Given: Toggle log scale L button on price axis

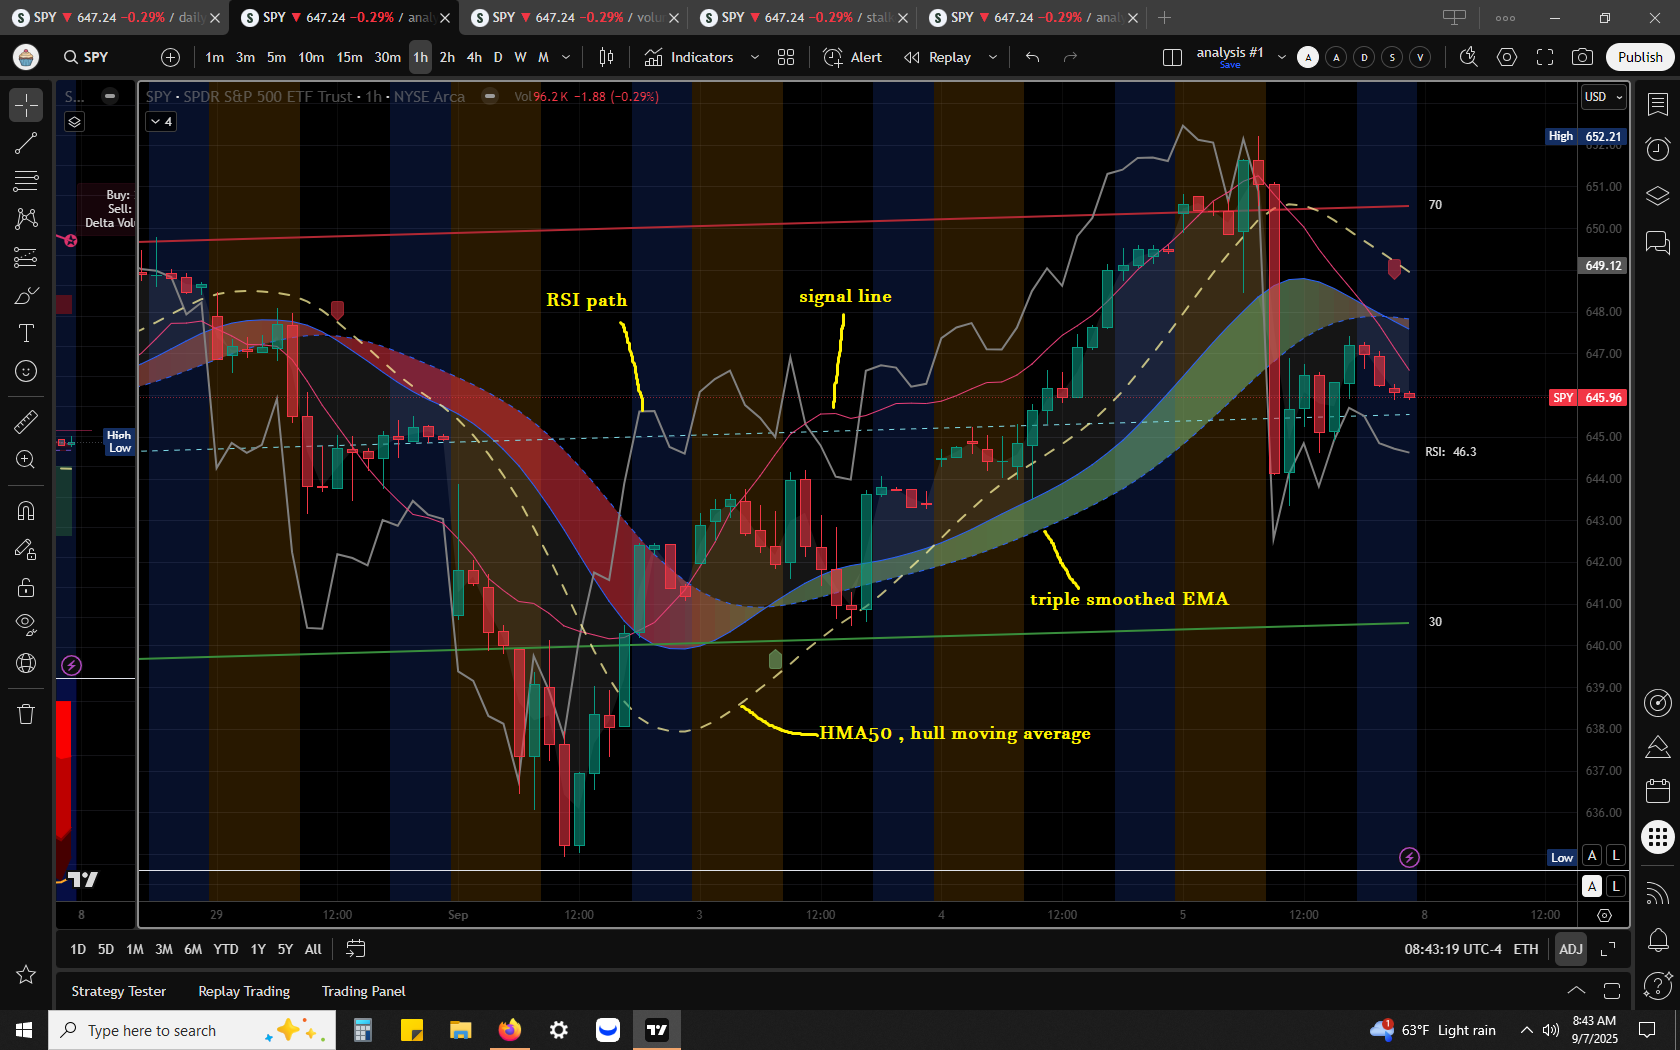Looking at the screenshot, I should click(1615, 856).
